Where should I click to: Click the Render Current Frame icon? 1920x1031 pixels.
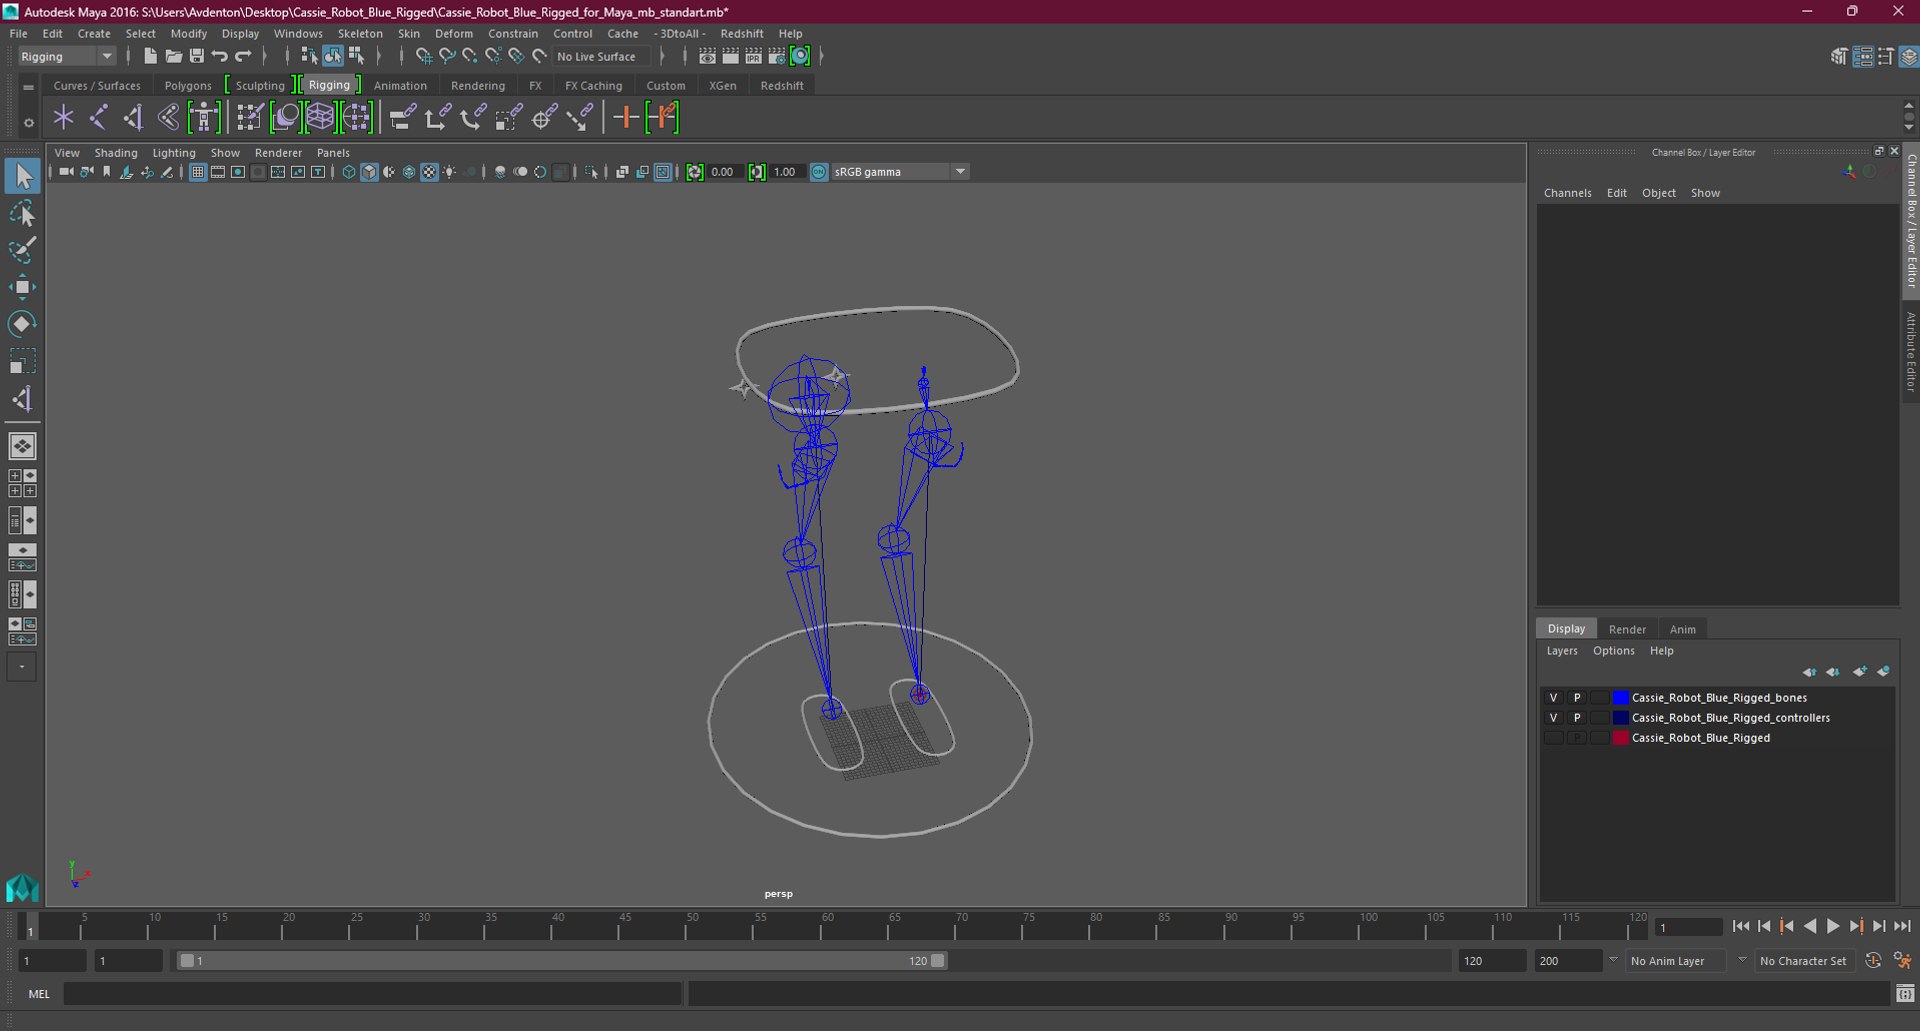(x=731, y=56)
